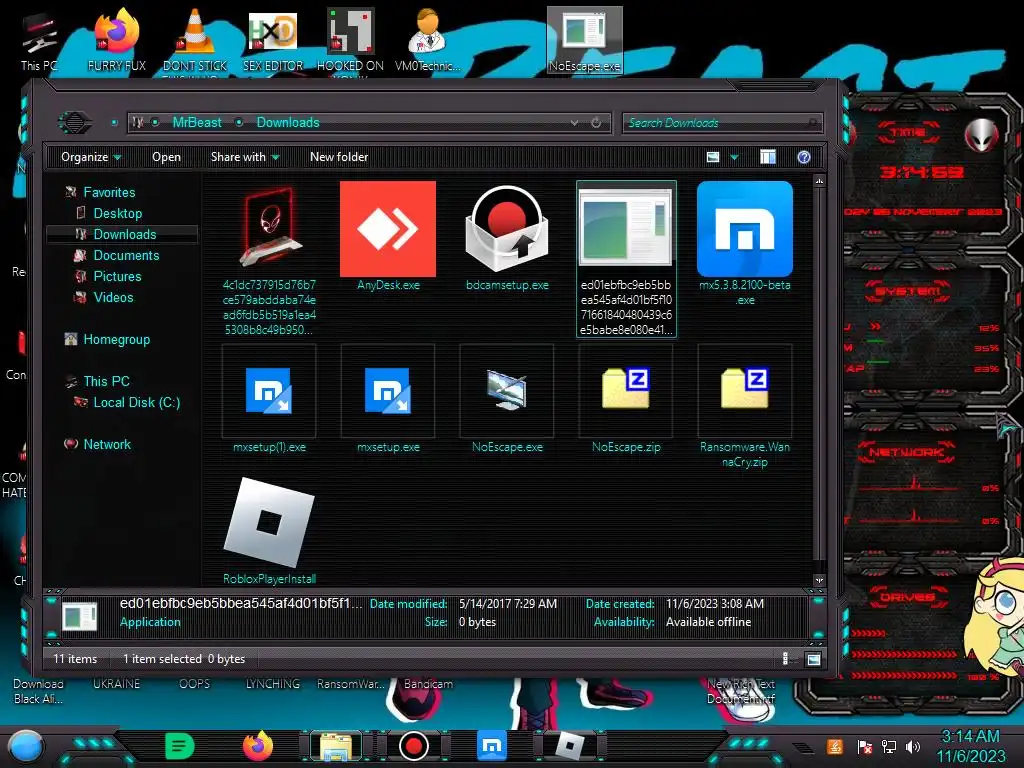Select the mxsetup(1).exe file icon
The image size is (1024, 768).
click(x=269, y=391)
